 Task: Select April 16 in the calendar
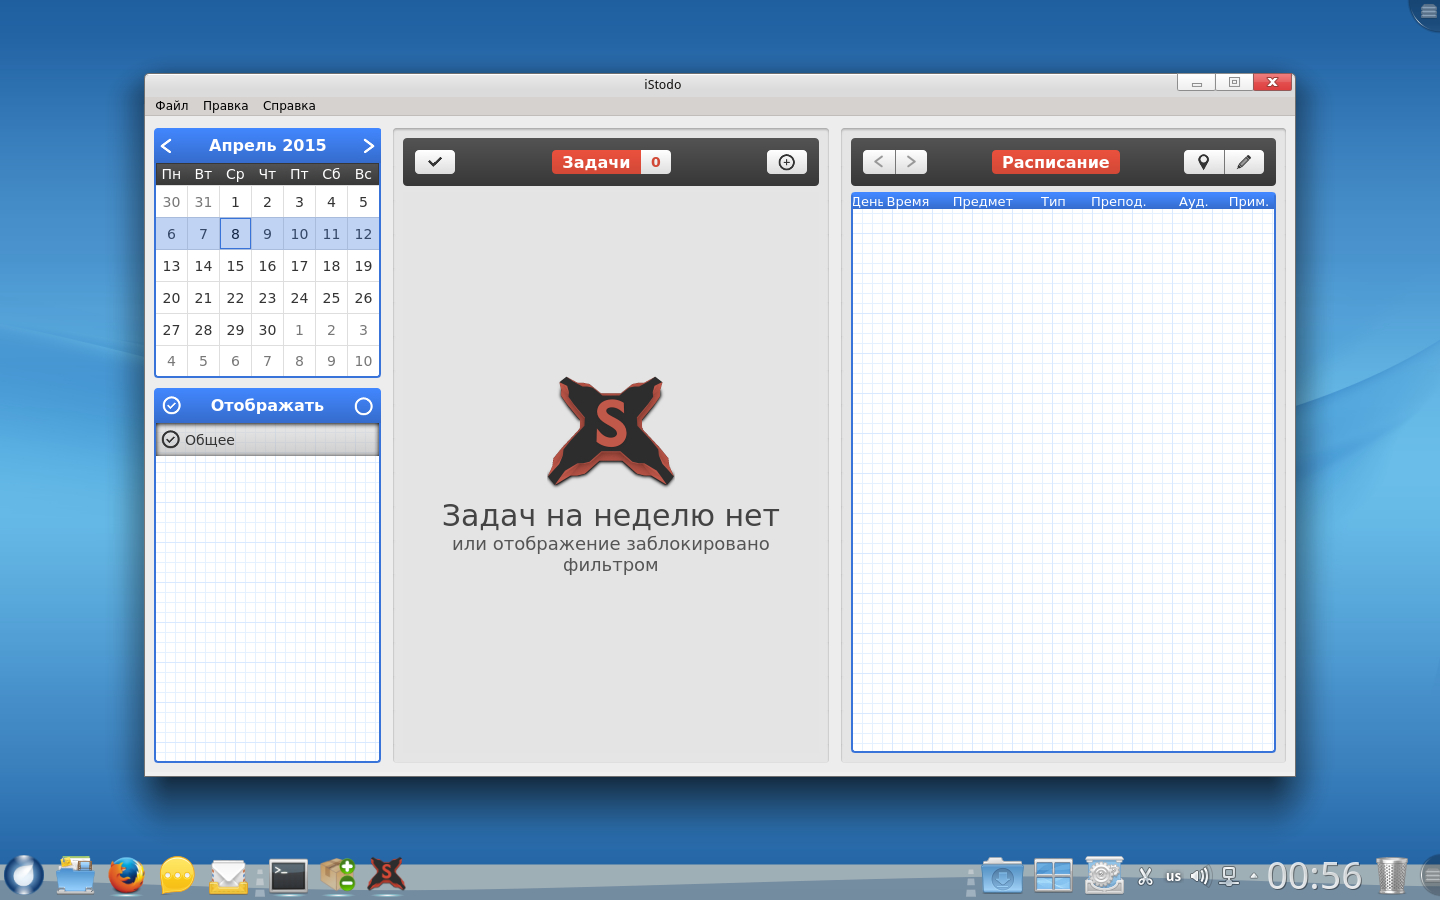267,266
